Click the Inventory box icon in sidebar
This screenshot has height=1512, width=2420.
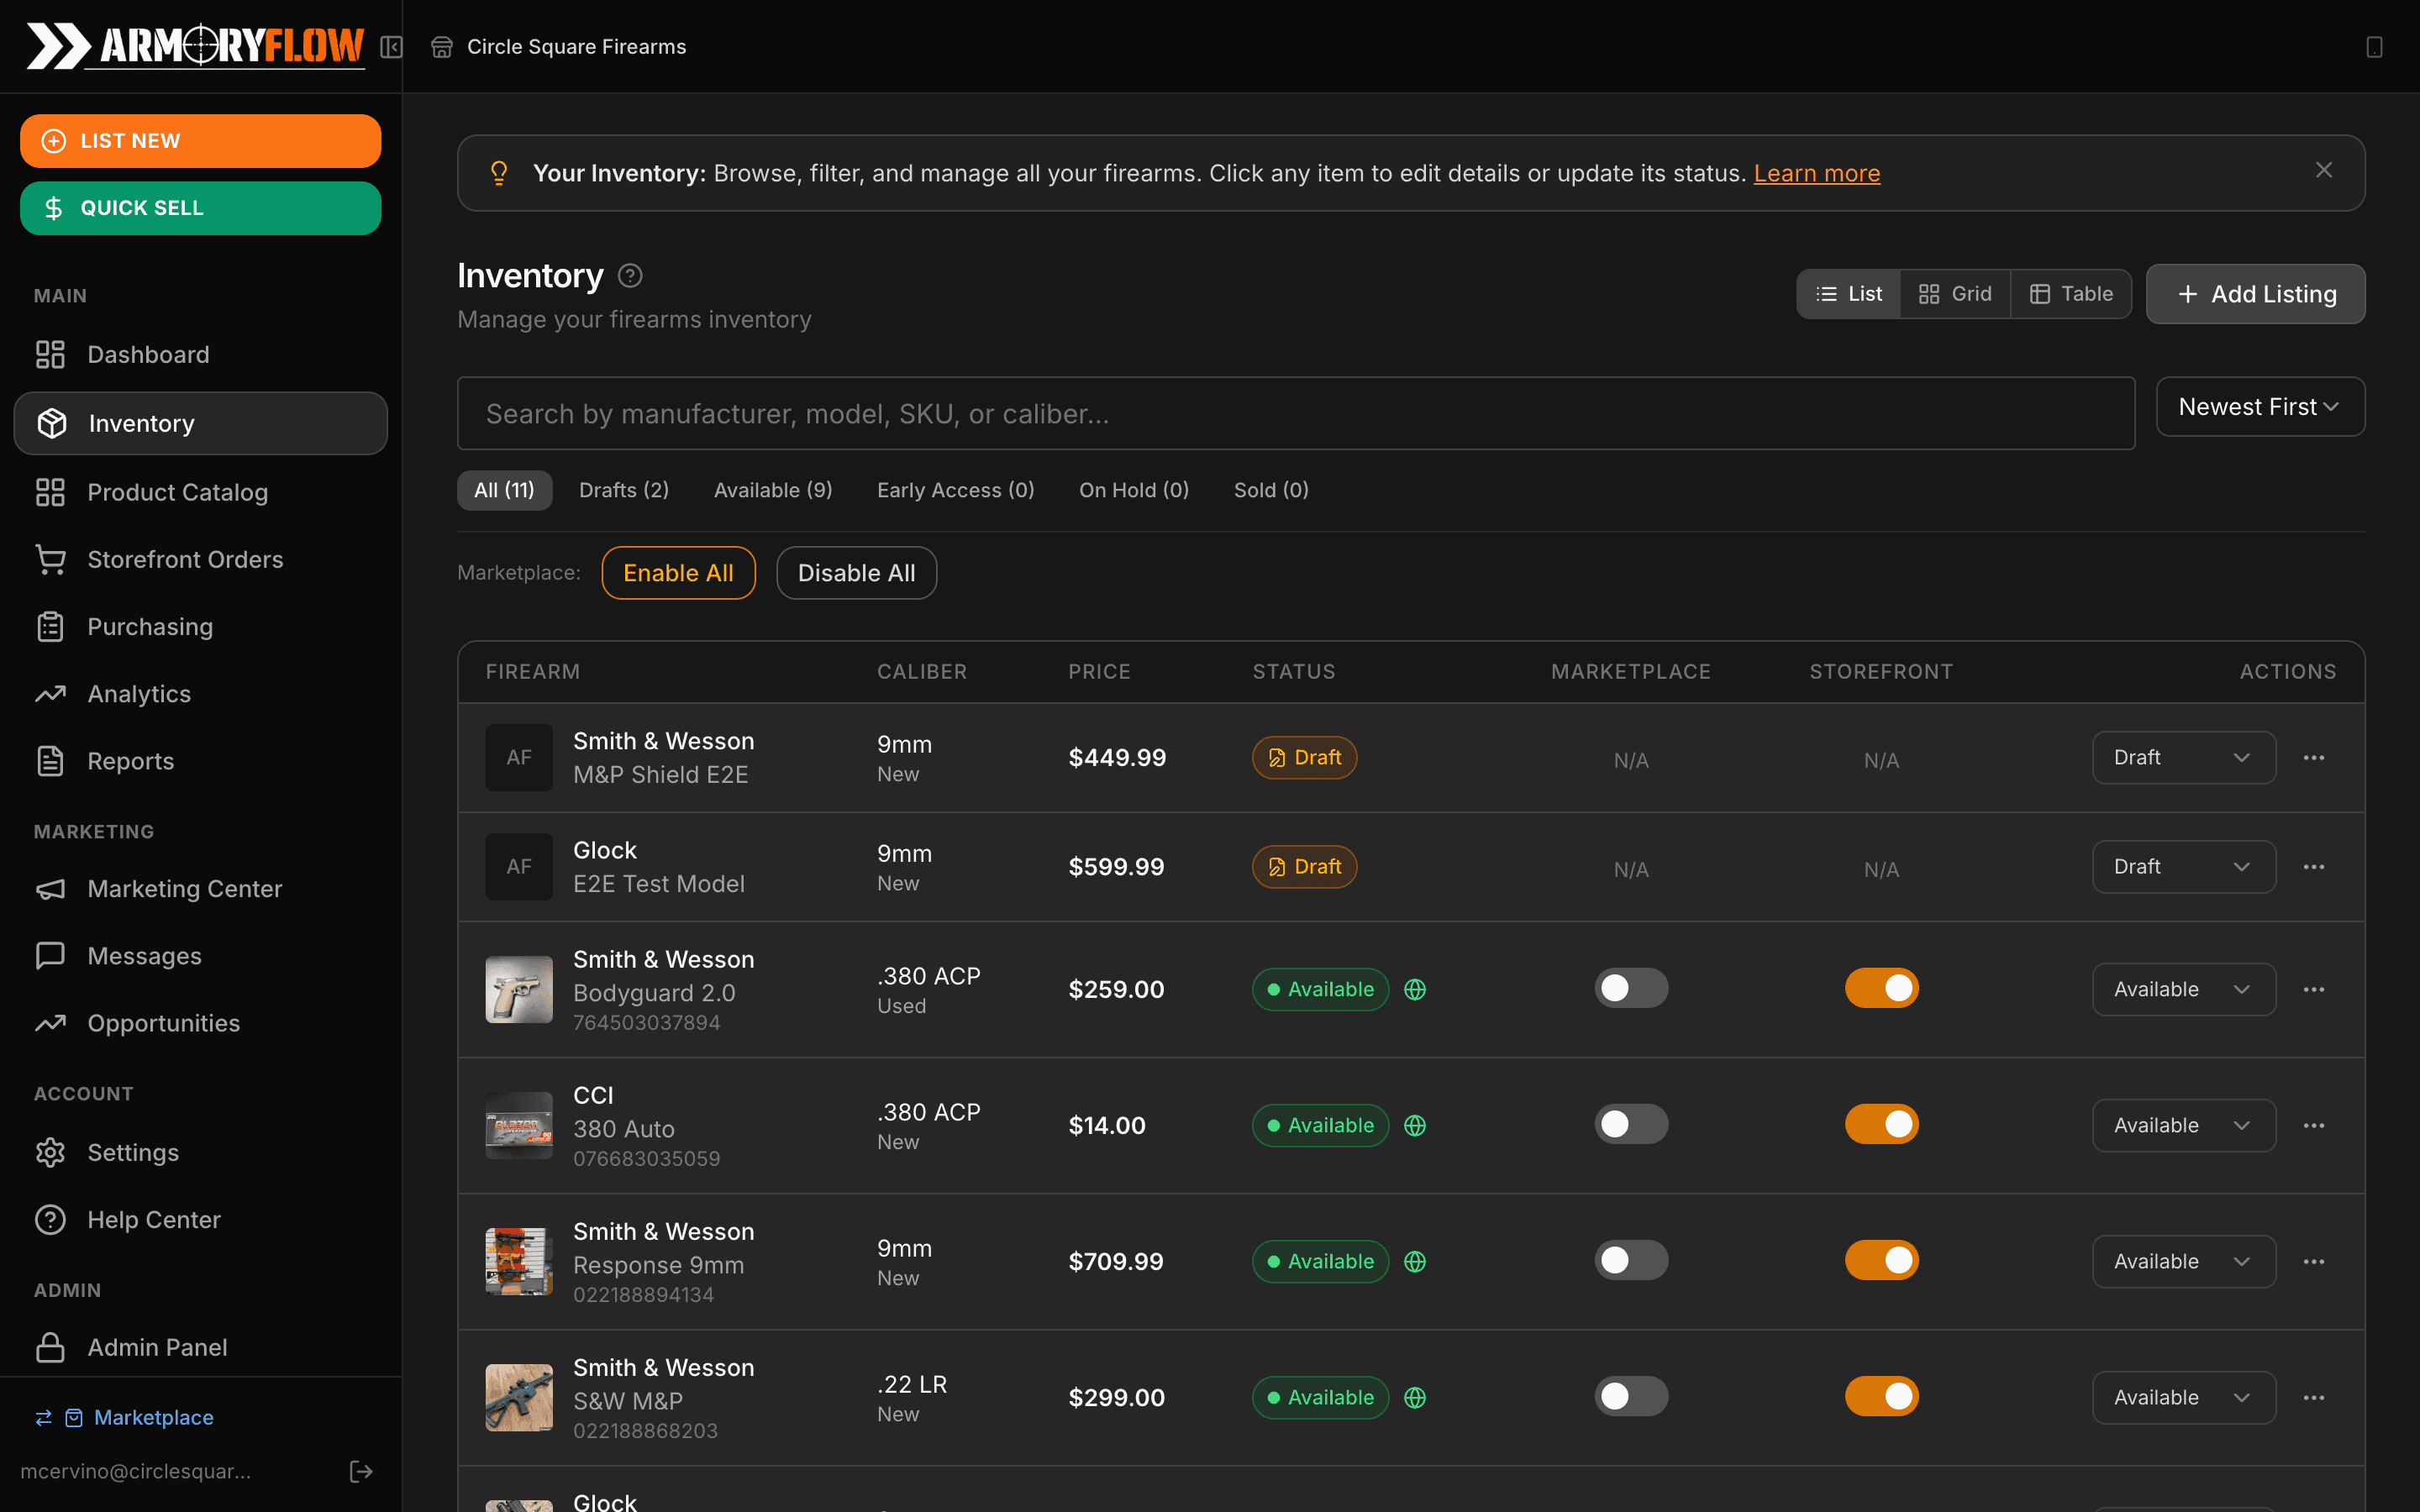click(51, 423)
